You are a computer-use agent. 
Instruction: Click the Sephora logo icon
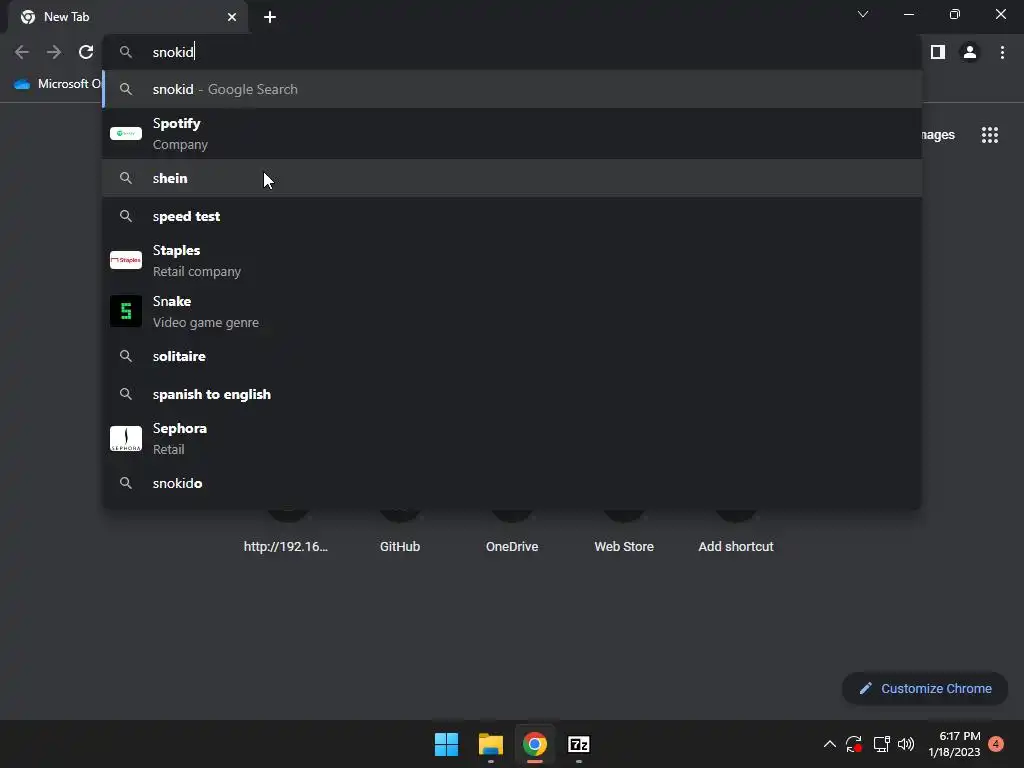(x=126, y=439)
